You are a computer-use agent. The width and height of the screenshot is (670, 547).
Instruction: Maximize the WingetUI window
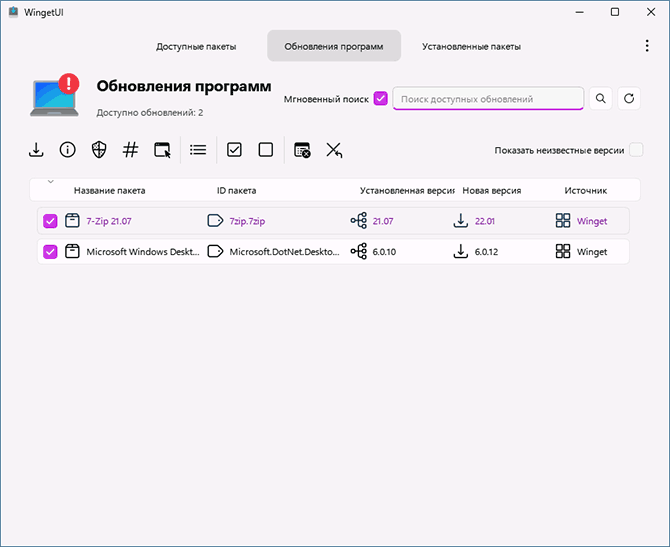tap(615, 12)
